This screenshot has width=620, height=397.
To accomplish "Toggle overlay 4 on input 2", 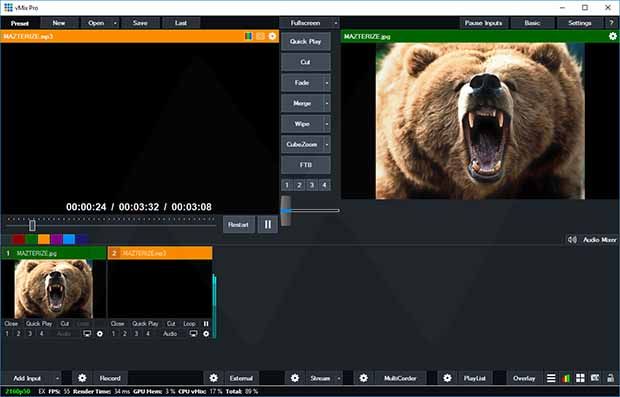I will coord(147,334).
